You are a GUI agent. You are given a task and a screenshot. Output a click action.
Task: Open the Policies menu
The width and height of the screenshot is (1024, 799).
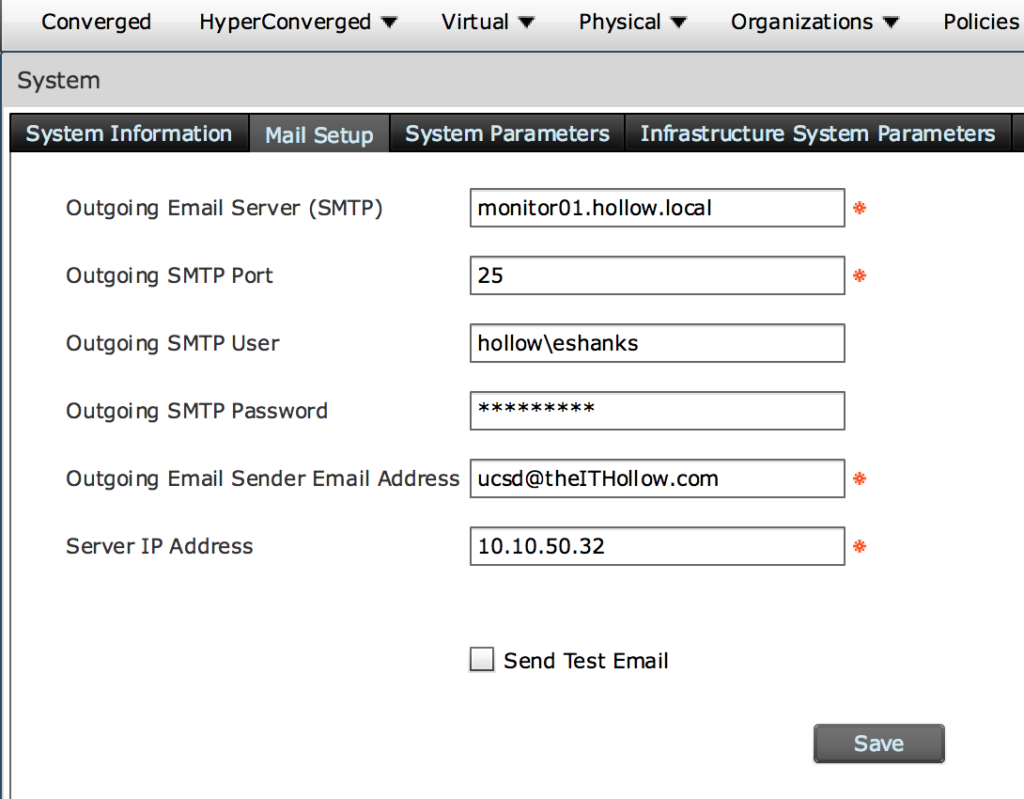click(x=981, y=22)
